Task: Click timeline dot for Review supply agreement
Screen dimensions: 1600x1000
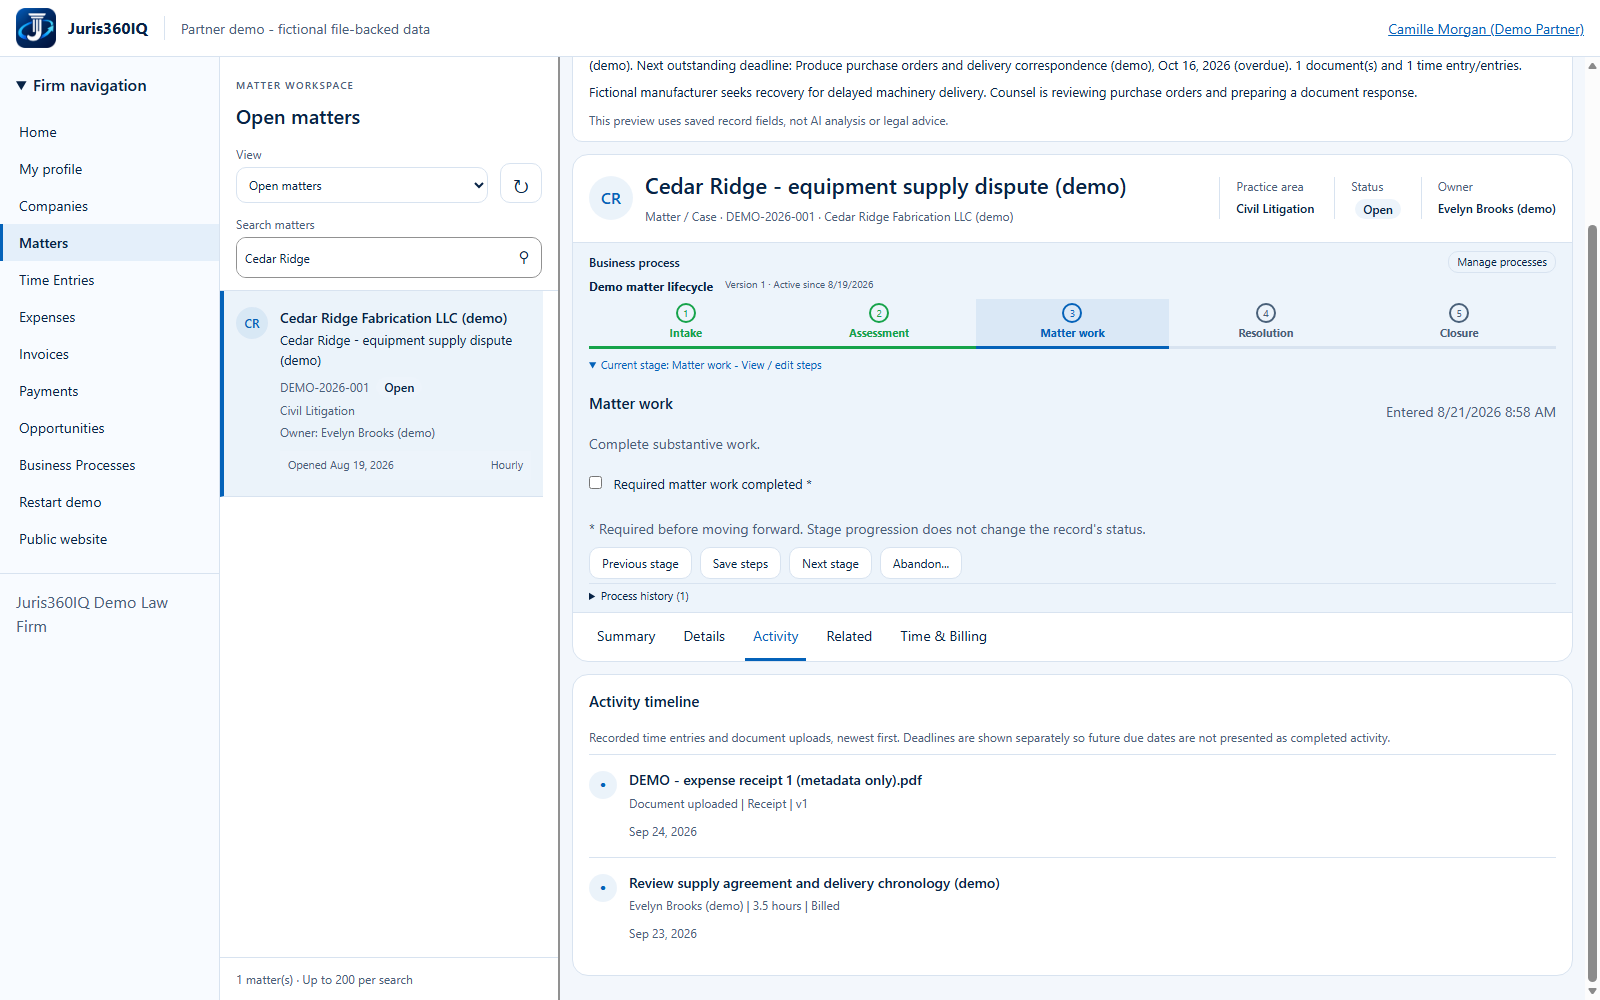Action: tap(603, 888)
